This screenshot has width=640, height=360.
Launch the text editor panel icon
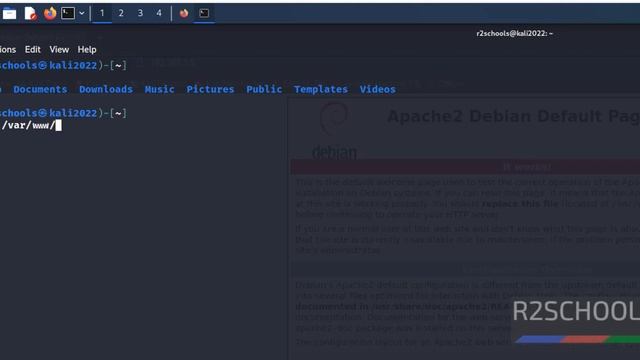tap(30, 13)
